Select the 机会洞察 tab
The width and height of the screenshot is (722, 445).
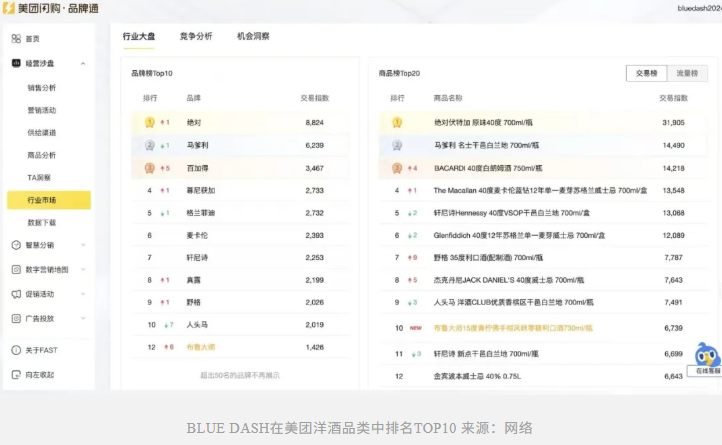point(253,36)
